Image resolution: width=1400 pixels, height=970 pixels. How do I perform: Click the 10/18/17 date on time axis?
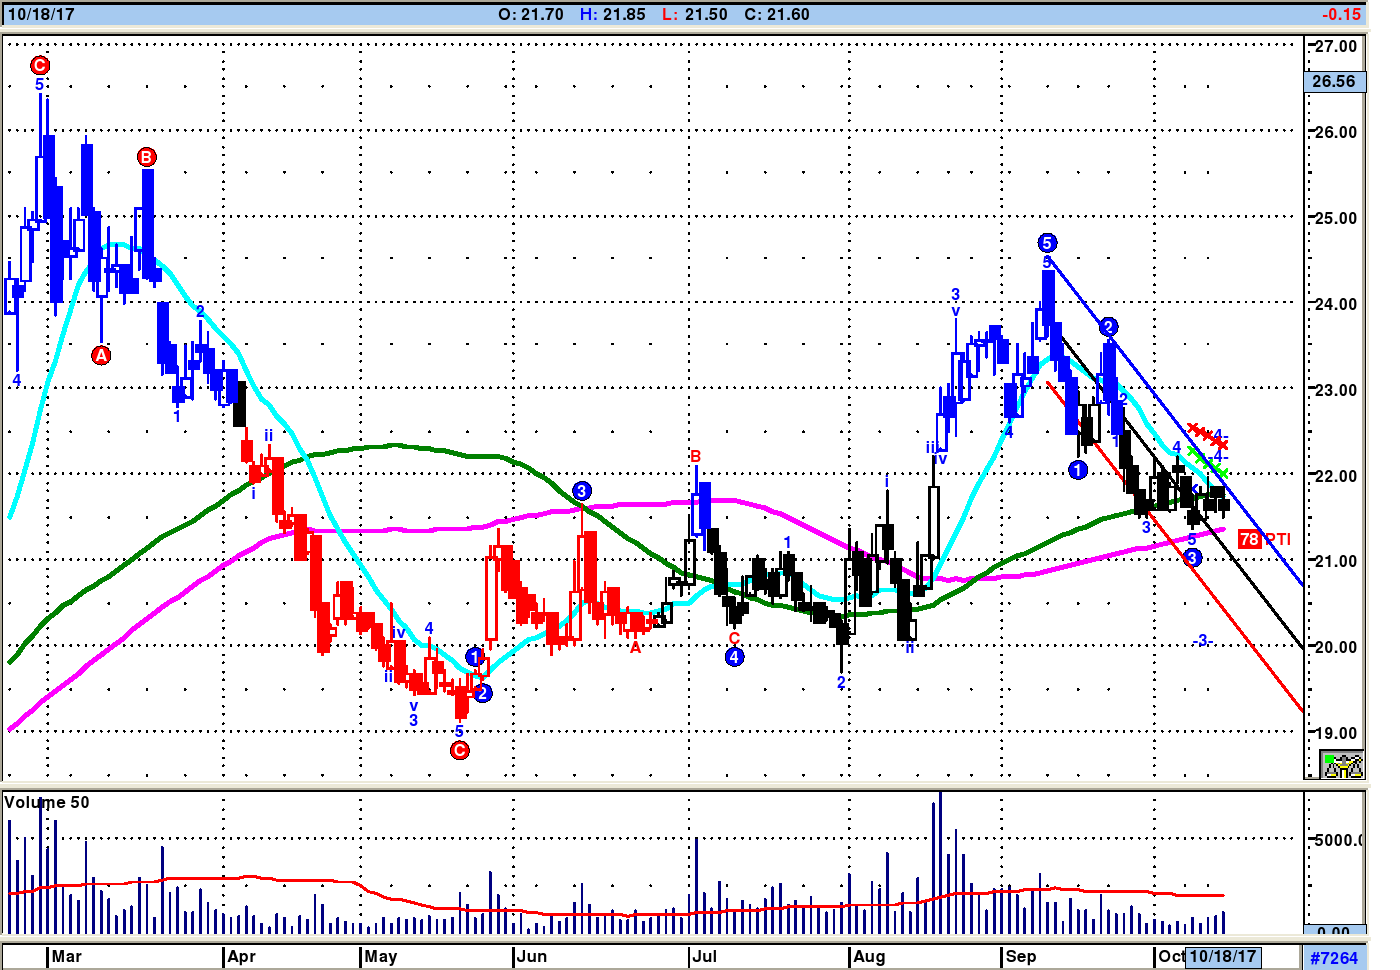[x=1223, y=956]
